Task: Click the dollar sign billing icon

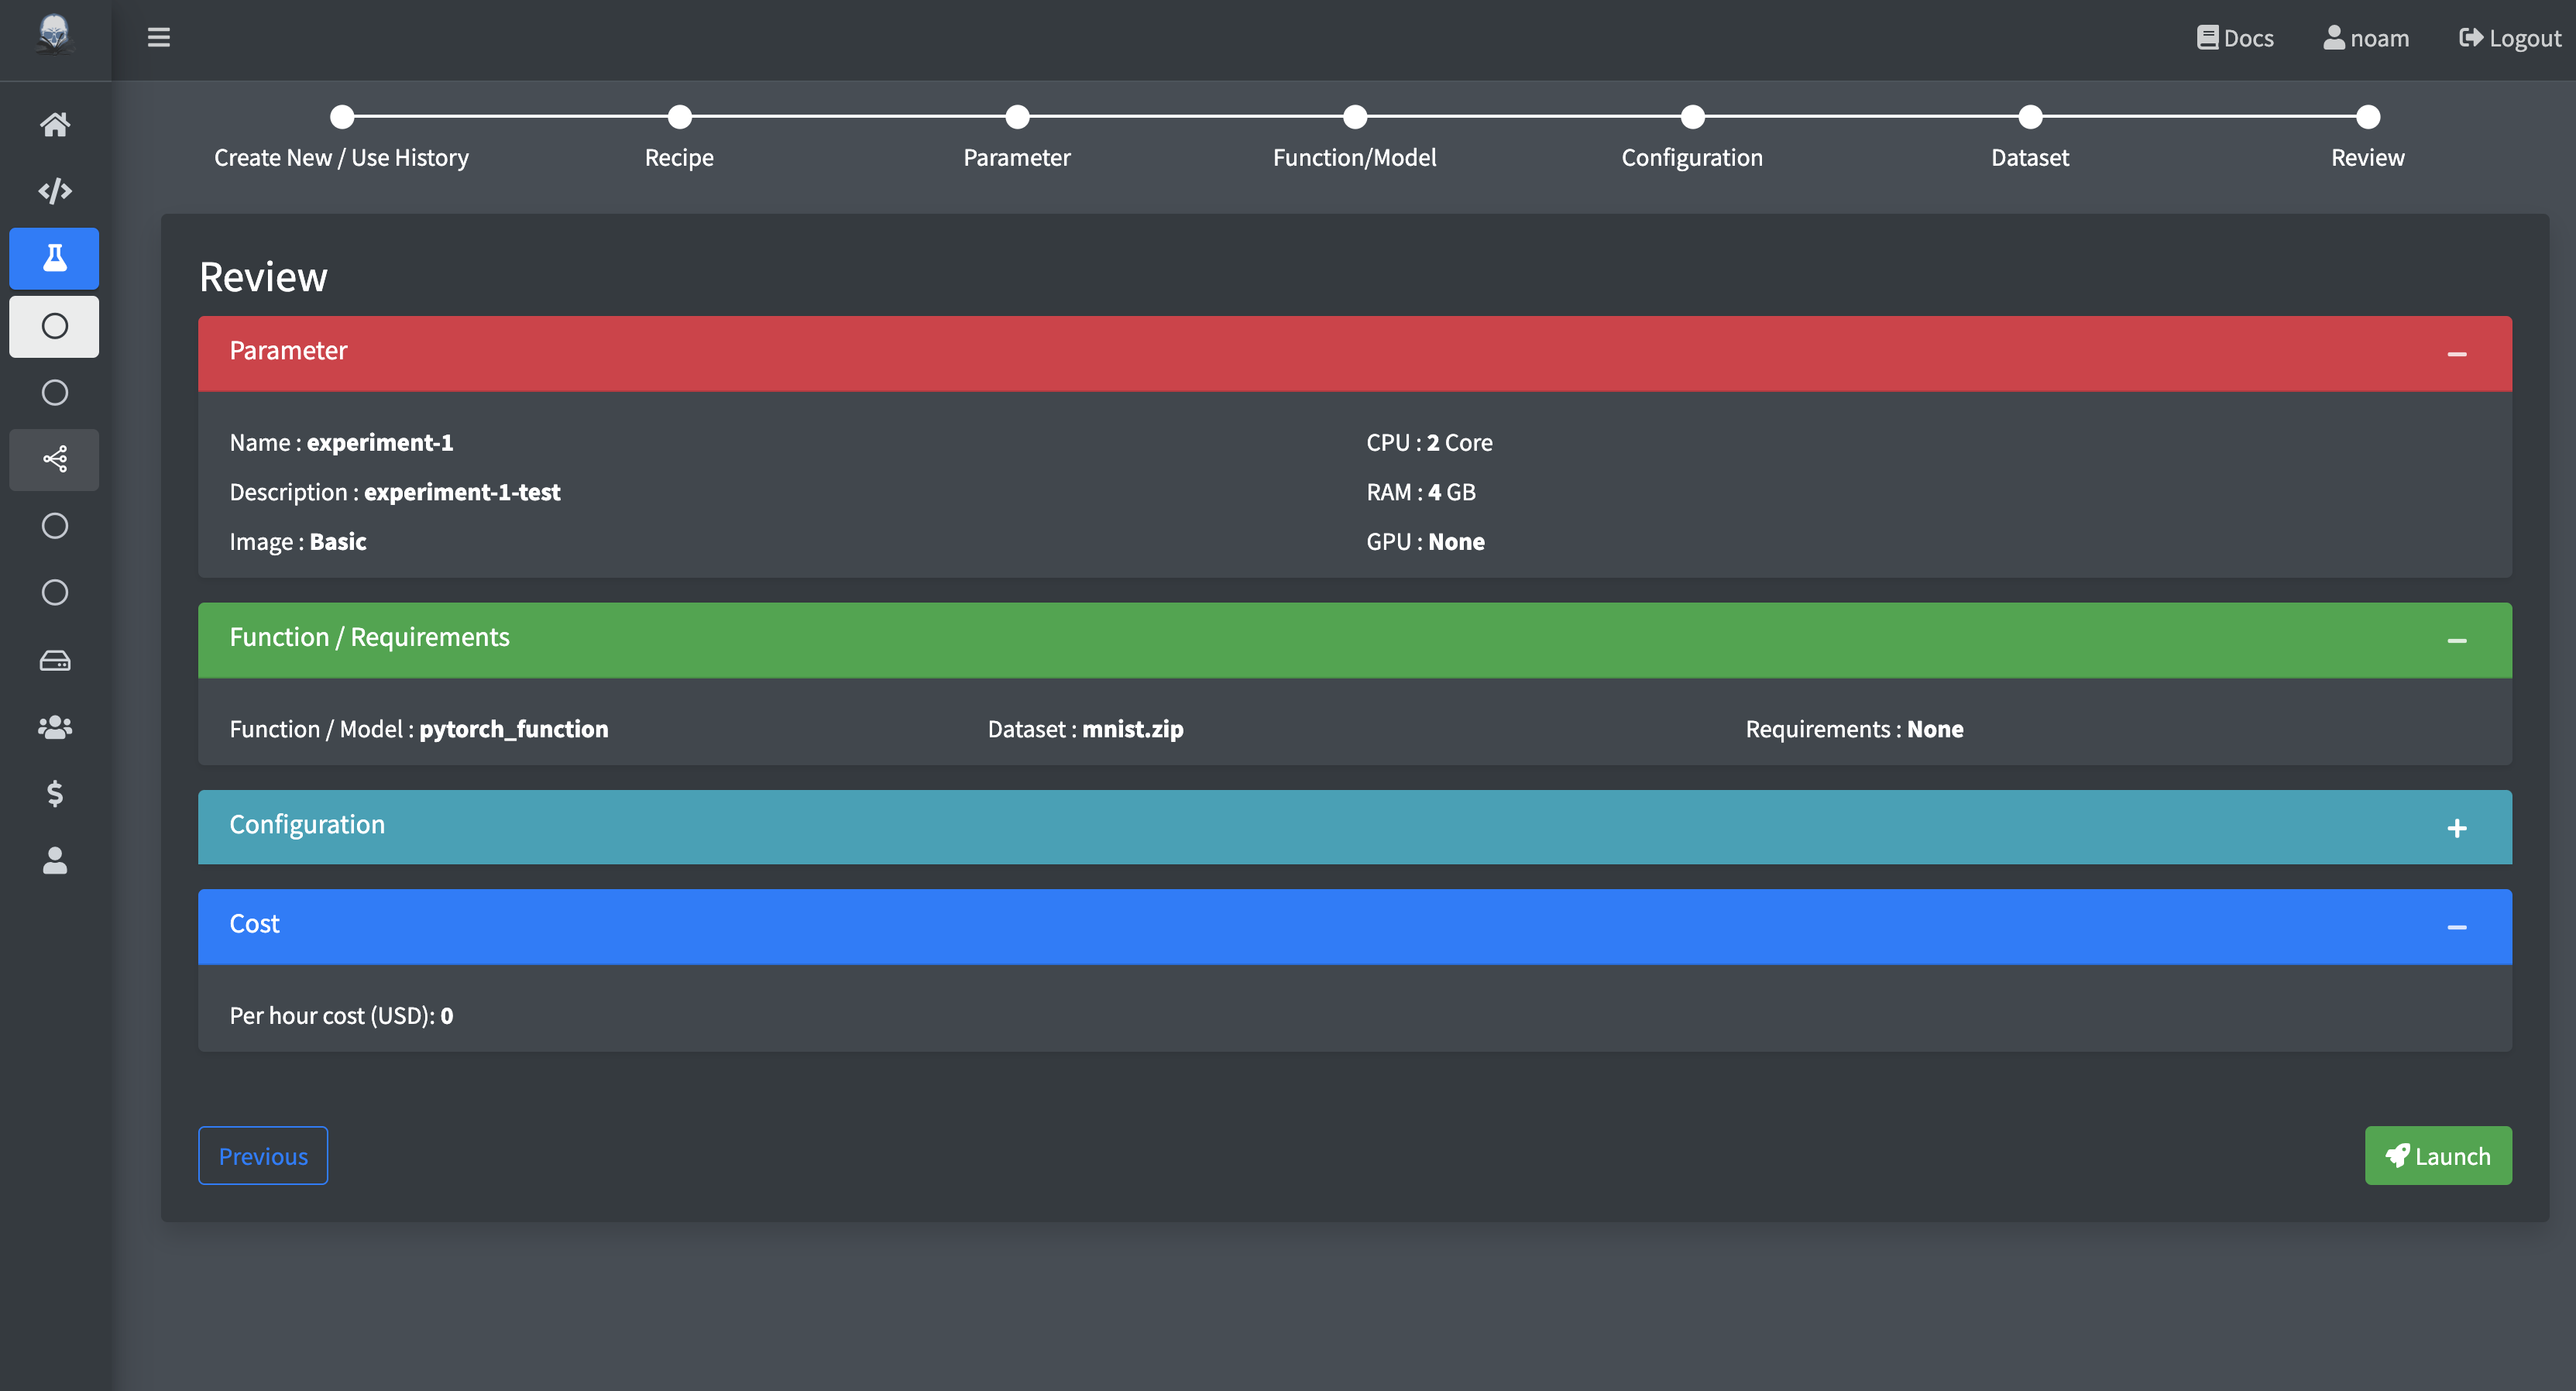Action: pos(54,794)
